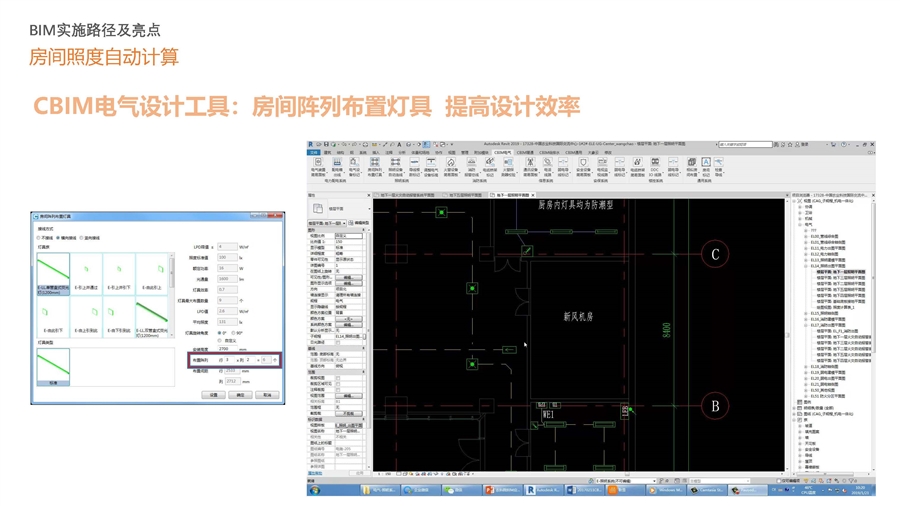Close the Properties palette with its X

[x=369, y=195]
